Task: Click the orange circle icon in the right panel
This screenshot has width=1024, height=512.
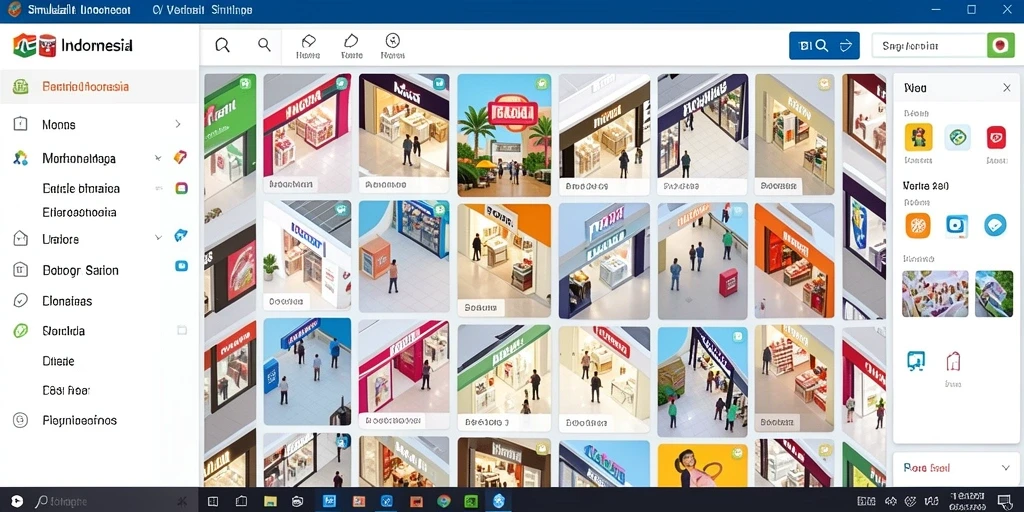Action: 918,225
